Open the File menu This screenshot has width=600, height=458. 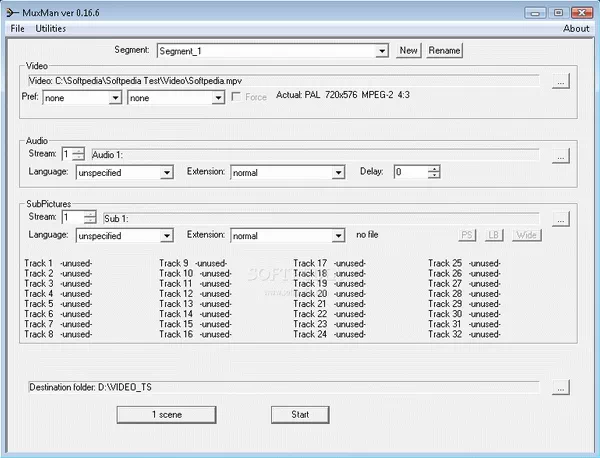pos(17,29)
